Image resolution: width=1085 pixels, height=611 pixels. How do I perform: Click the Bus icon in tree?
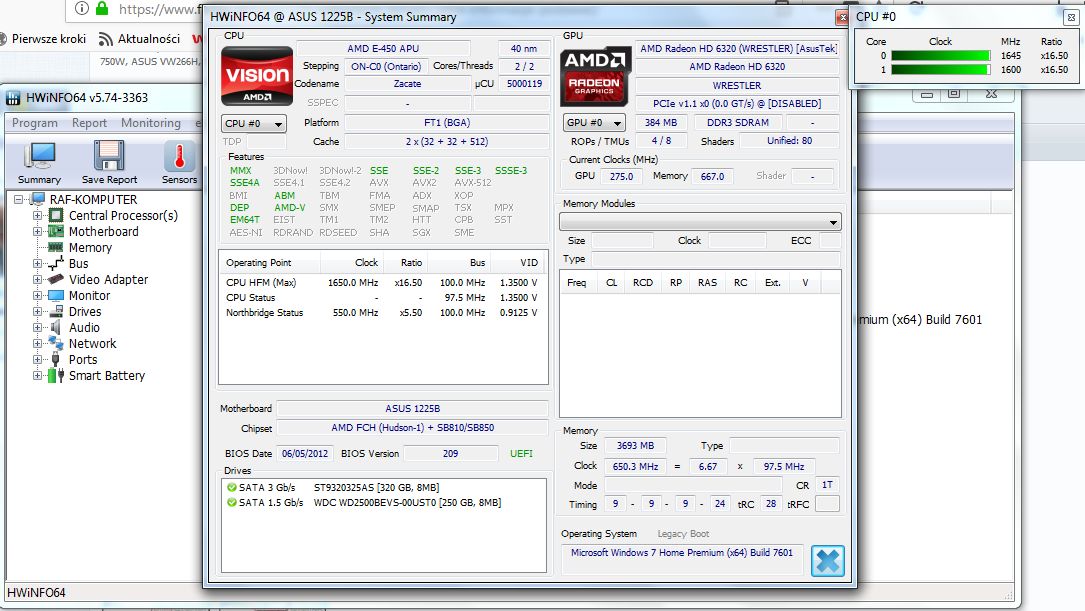point(56,263)
